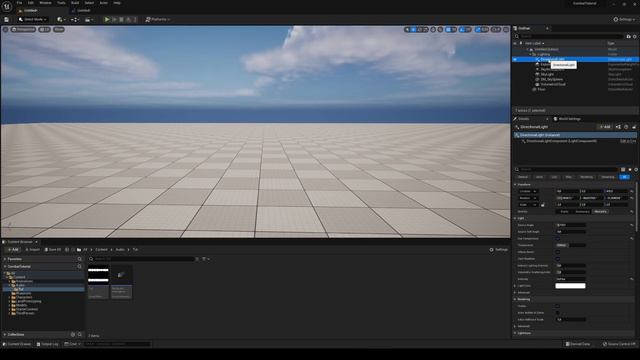The height and width of the screenshot is (360, 640).
Task: Collapse the Transform section in Details
Action: [515, 184]
